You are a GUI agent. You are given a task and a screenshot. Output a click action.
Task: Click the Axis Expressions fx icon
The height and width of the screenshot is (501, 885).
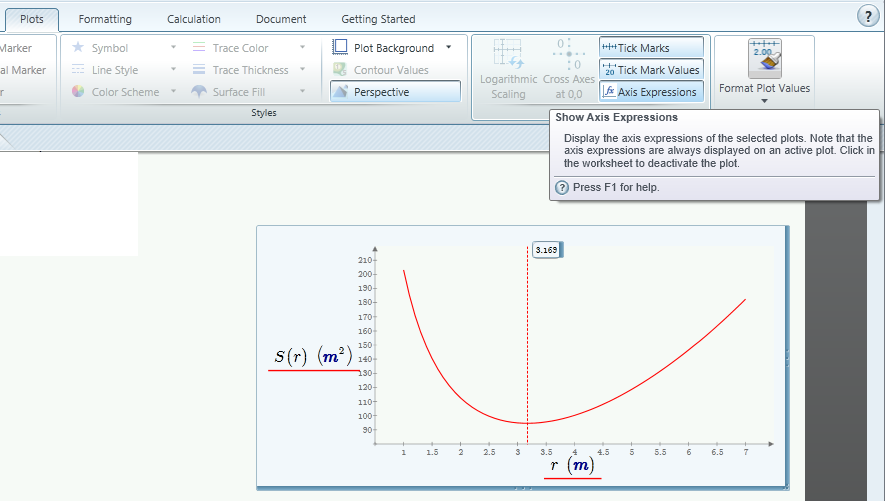(609, 91)
